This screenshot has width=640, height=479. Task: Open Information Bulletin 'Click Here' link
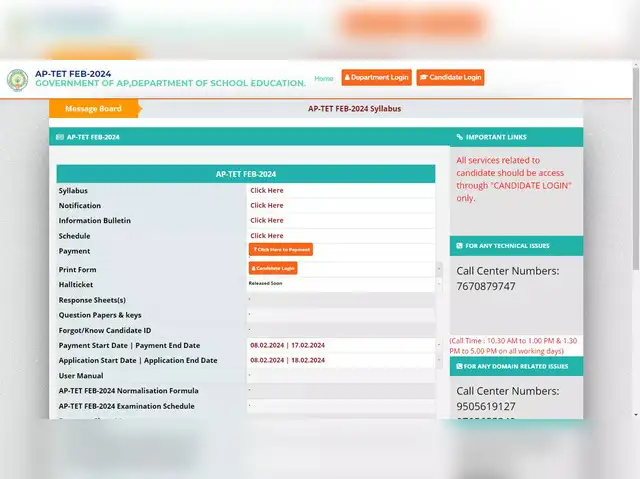pyautogui.click(x=267, y=220)
